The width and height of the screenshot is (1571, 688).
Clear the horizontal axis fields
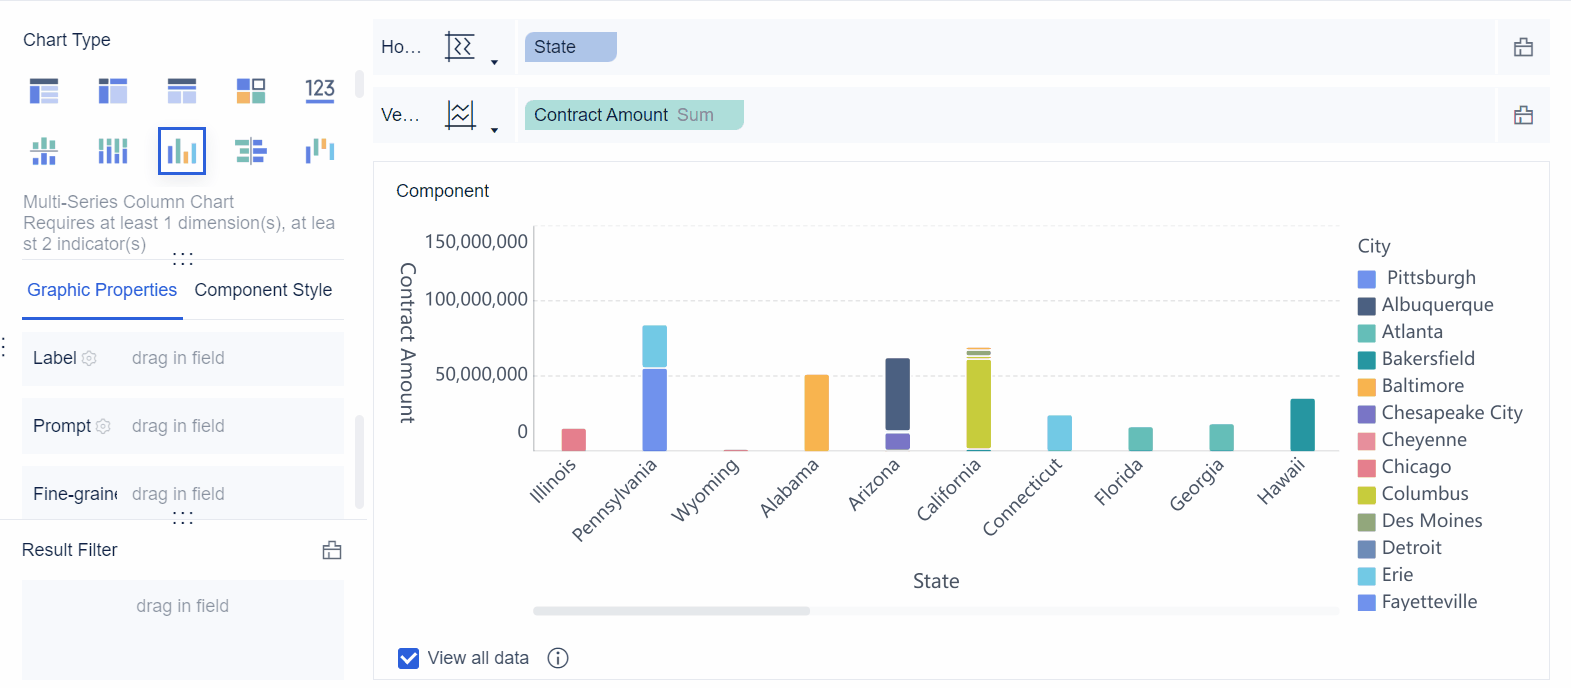coord(1523,47)
